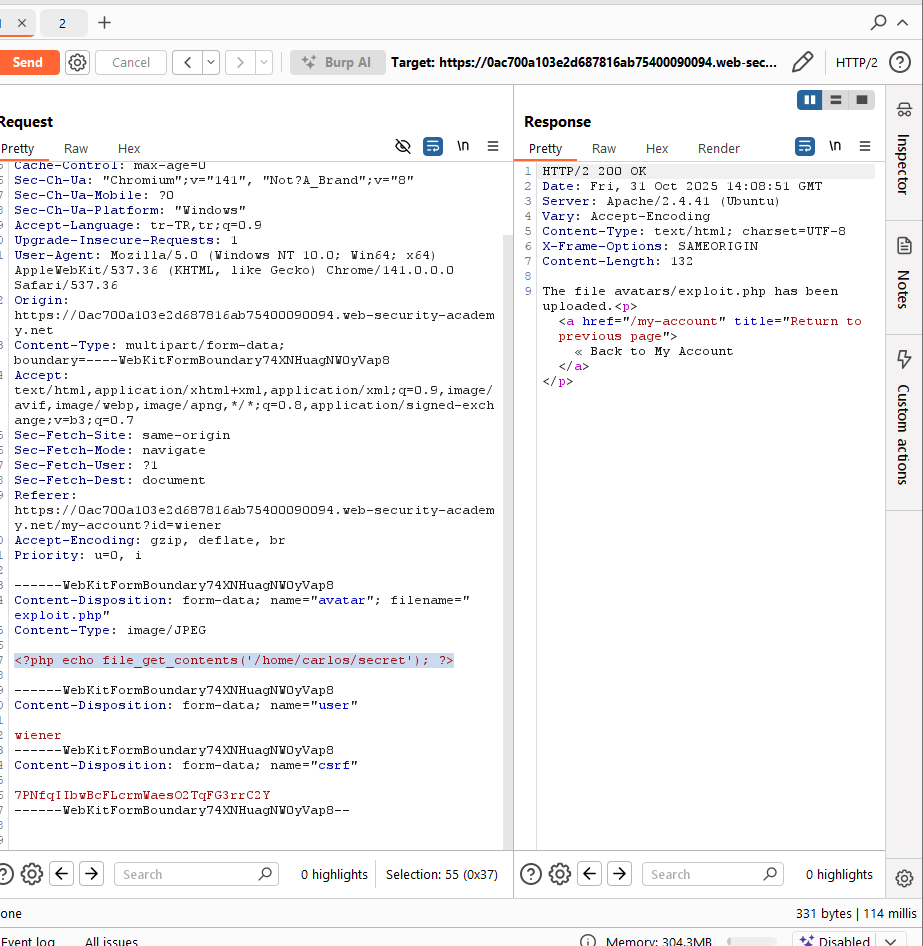Close the first Repeater tab

point(22,23)
